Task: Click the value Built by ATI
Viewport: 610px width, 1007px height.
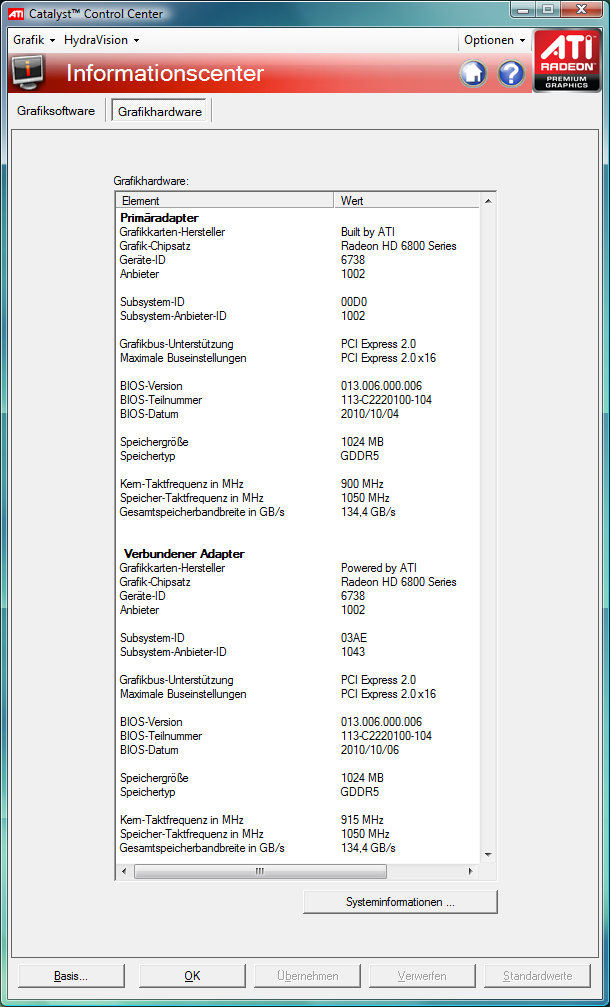Action: tap(368, 232)
